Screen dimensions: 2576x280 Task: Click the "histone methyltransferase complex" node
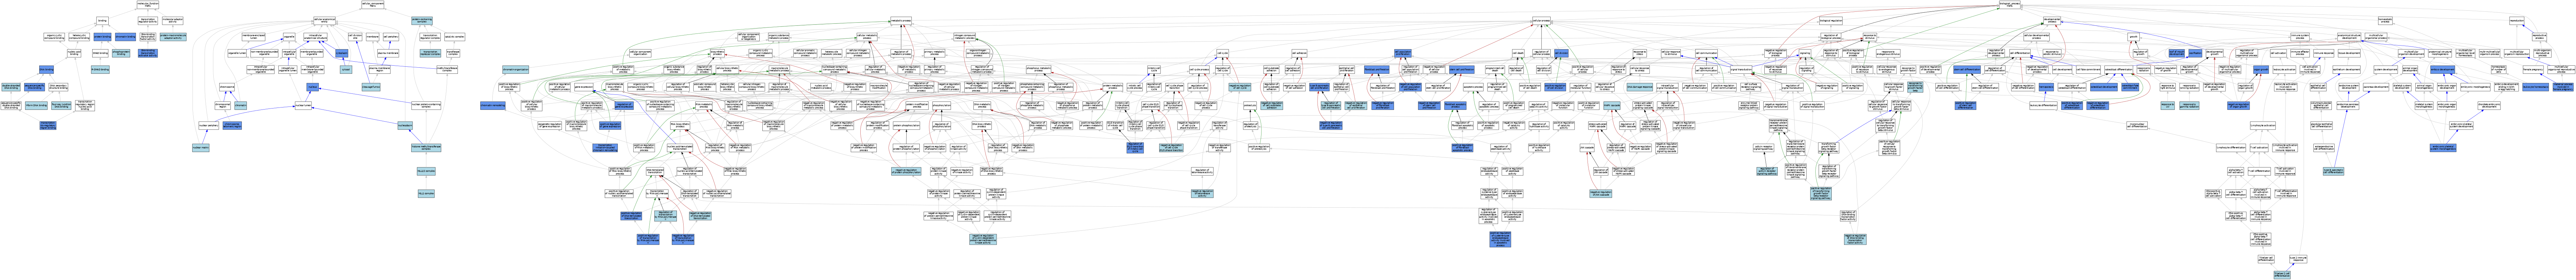(x=426, y=148)
